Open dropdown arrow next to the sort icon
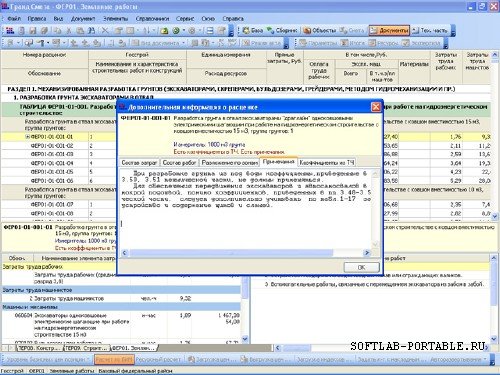This screenshot has height=375, width=500. click(154, 31)
